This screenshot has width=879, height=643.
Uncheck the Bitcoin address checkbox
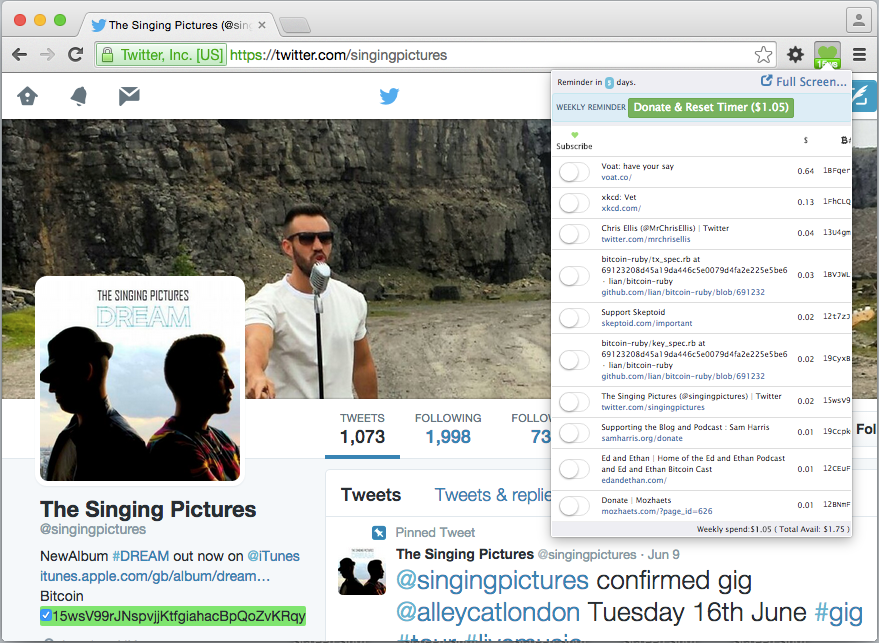pyautogui.click(x=46, y=616)
